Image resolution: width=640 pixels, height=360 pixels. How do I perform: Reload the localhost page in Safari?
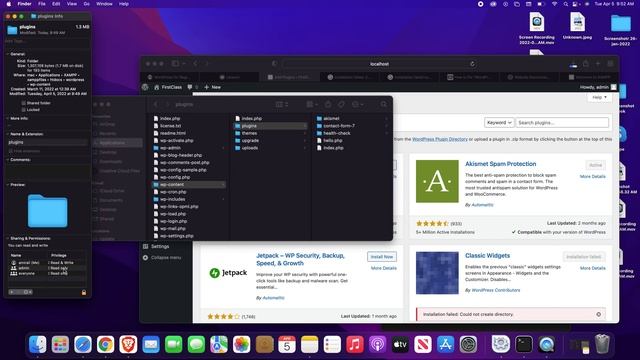point(472,64)
